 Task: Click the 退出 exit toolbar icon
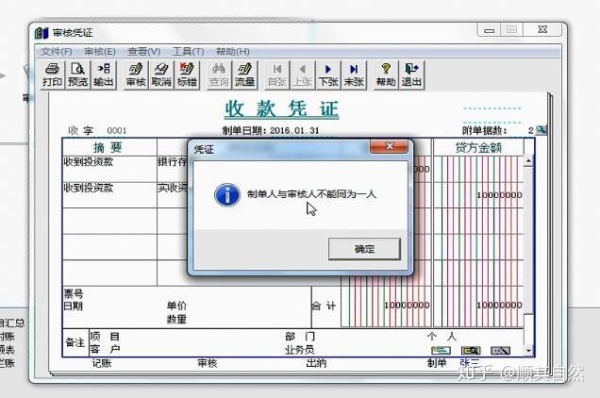pyautogui.click(x=412, y=75)
